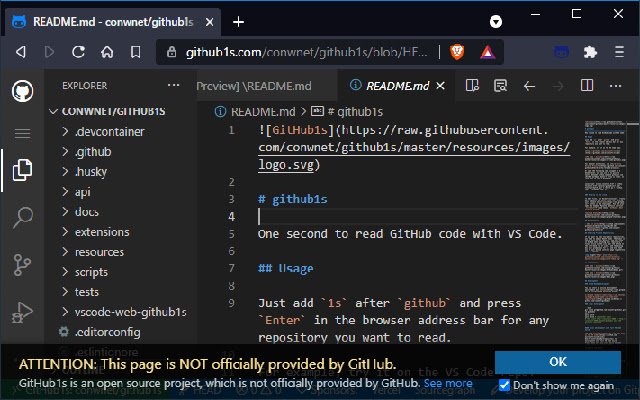Close the README.md editor tab
Image resolution: width=640 pixels, height=400 pixels.
tap(440, 86)
